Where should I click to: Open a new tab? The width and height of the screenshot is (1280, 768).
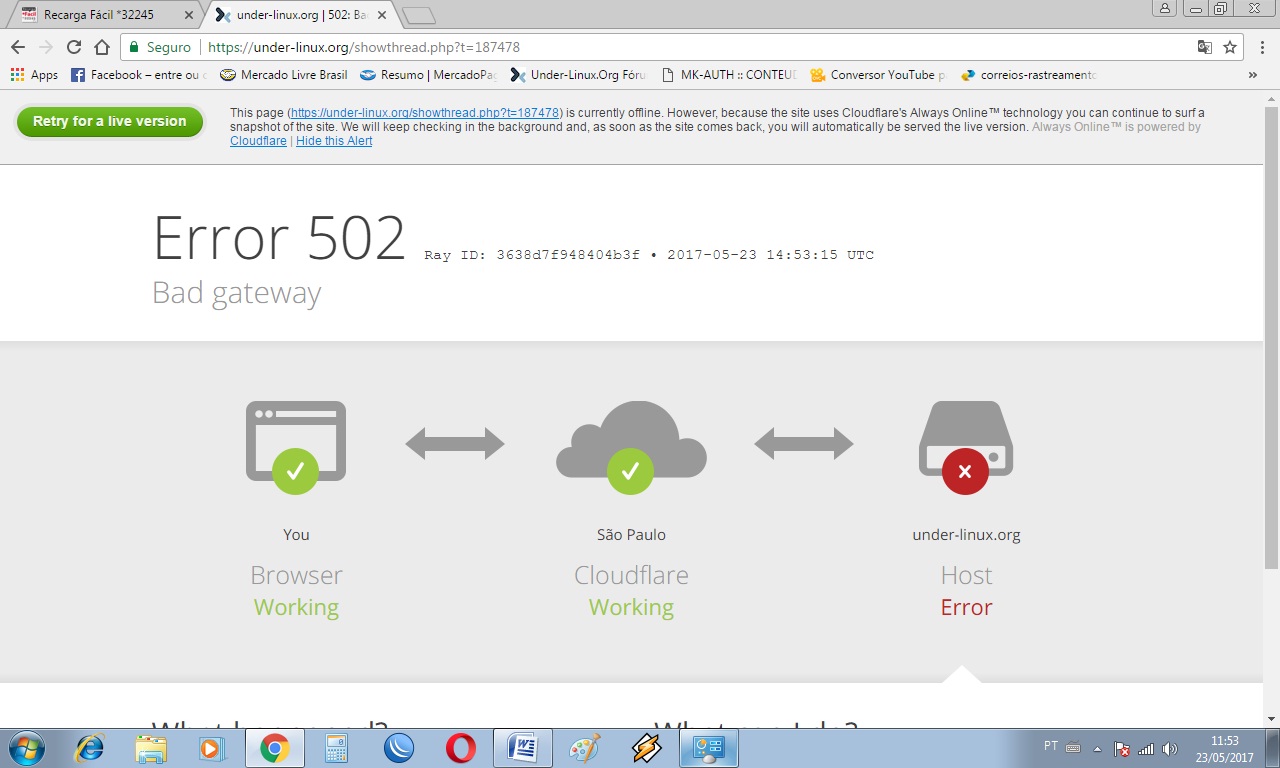point(419,15)
